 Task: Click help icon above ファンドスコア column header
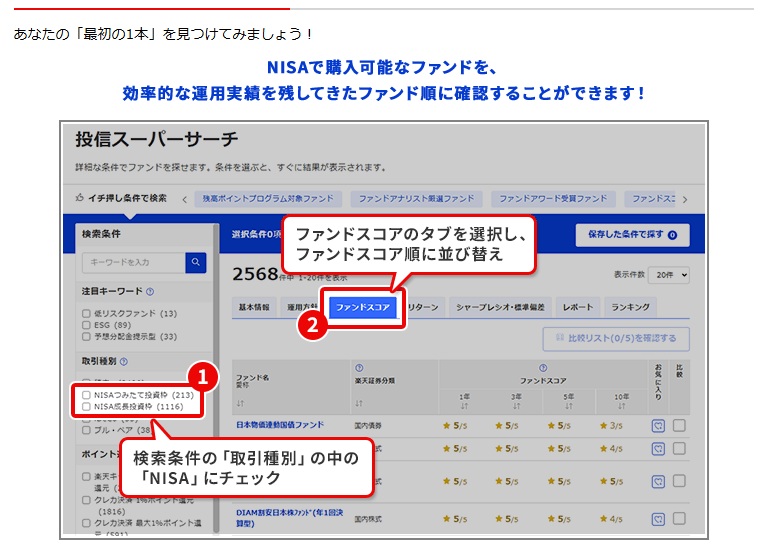(543, 368)
